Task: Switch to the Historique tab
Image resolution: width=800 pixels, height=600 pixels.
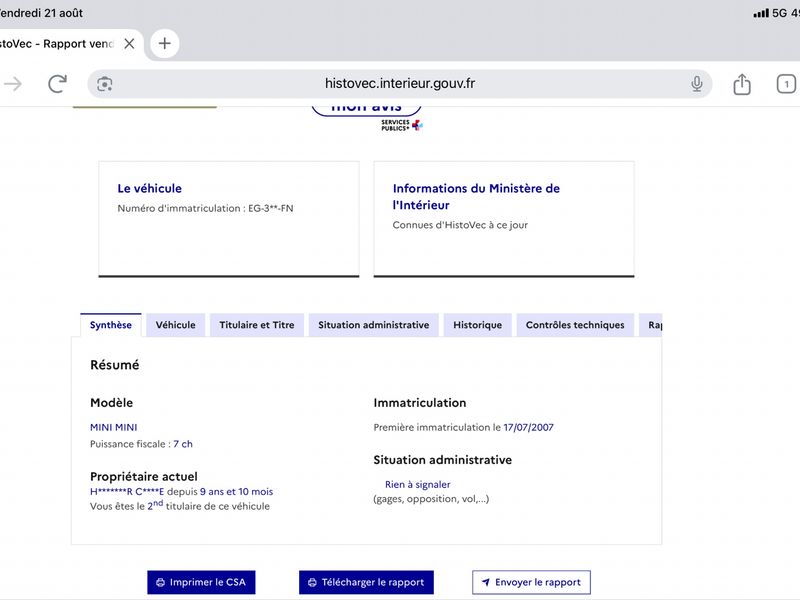Action: tap(478, 325)
